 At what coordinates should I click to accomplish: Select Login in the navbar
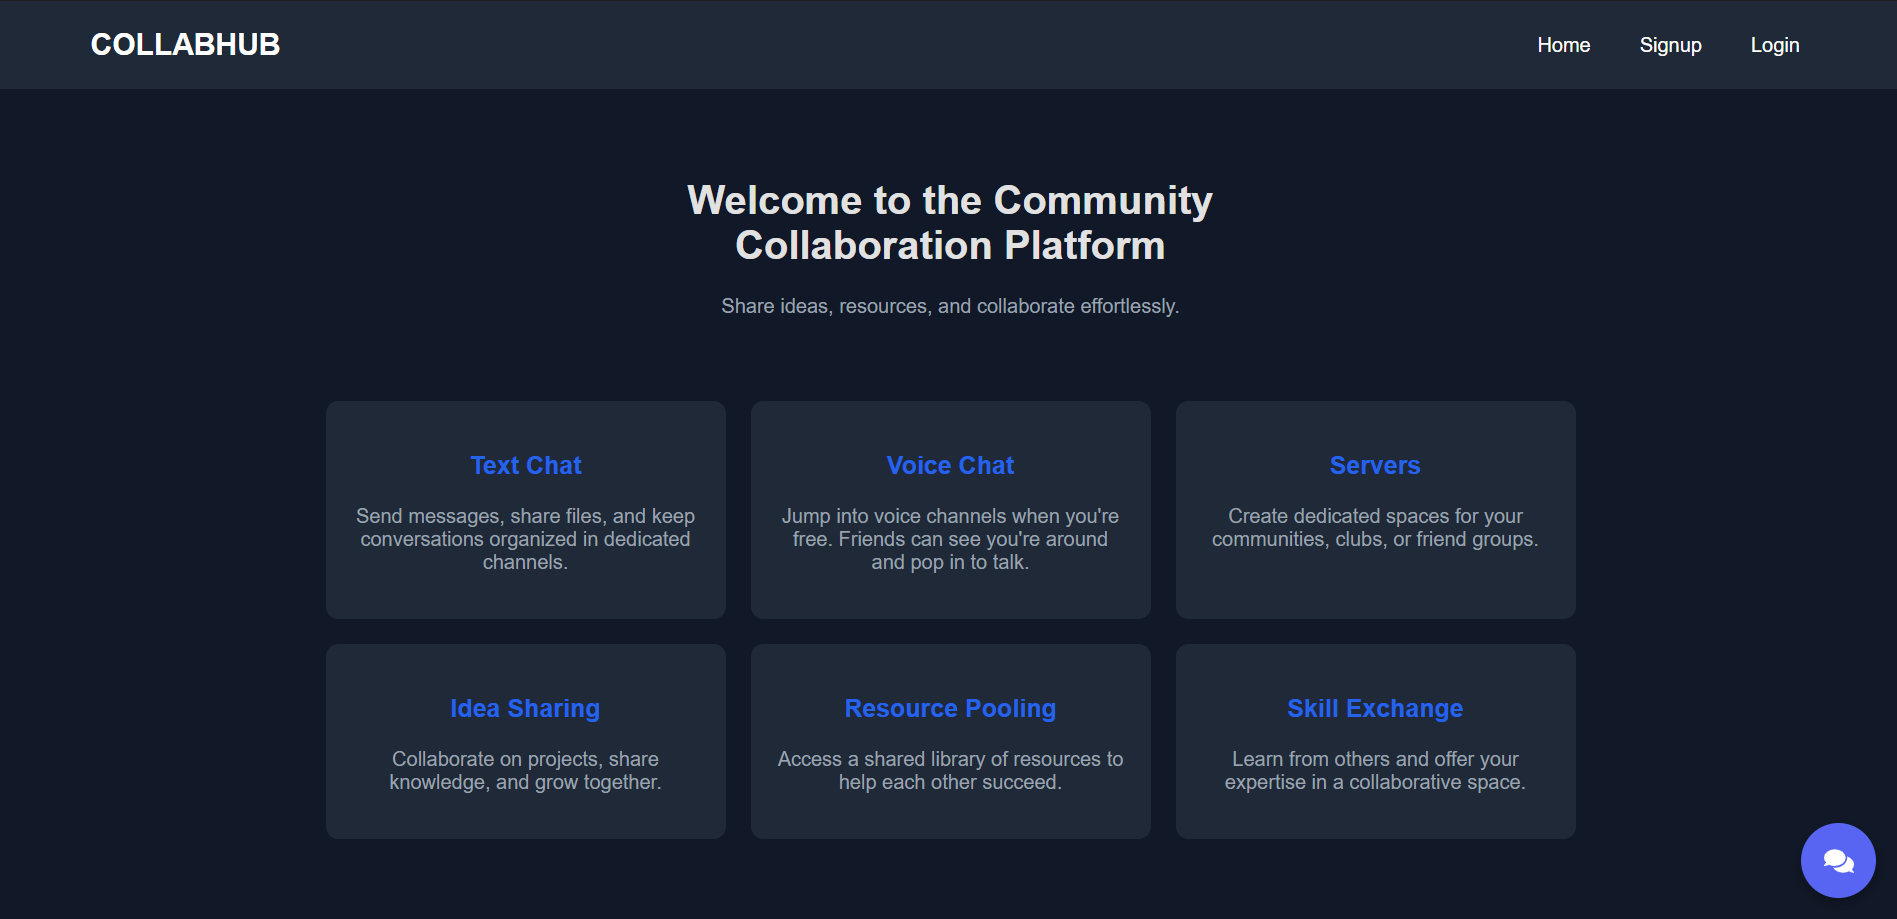tap(1774, 45)
